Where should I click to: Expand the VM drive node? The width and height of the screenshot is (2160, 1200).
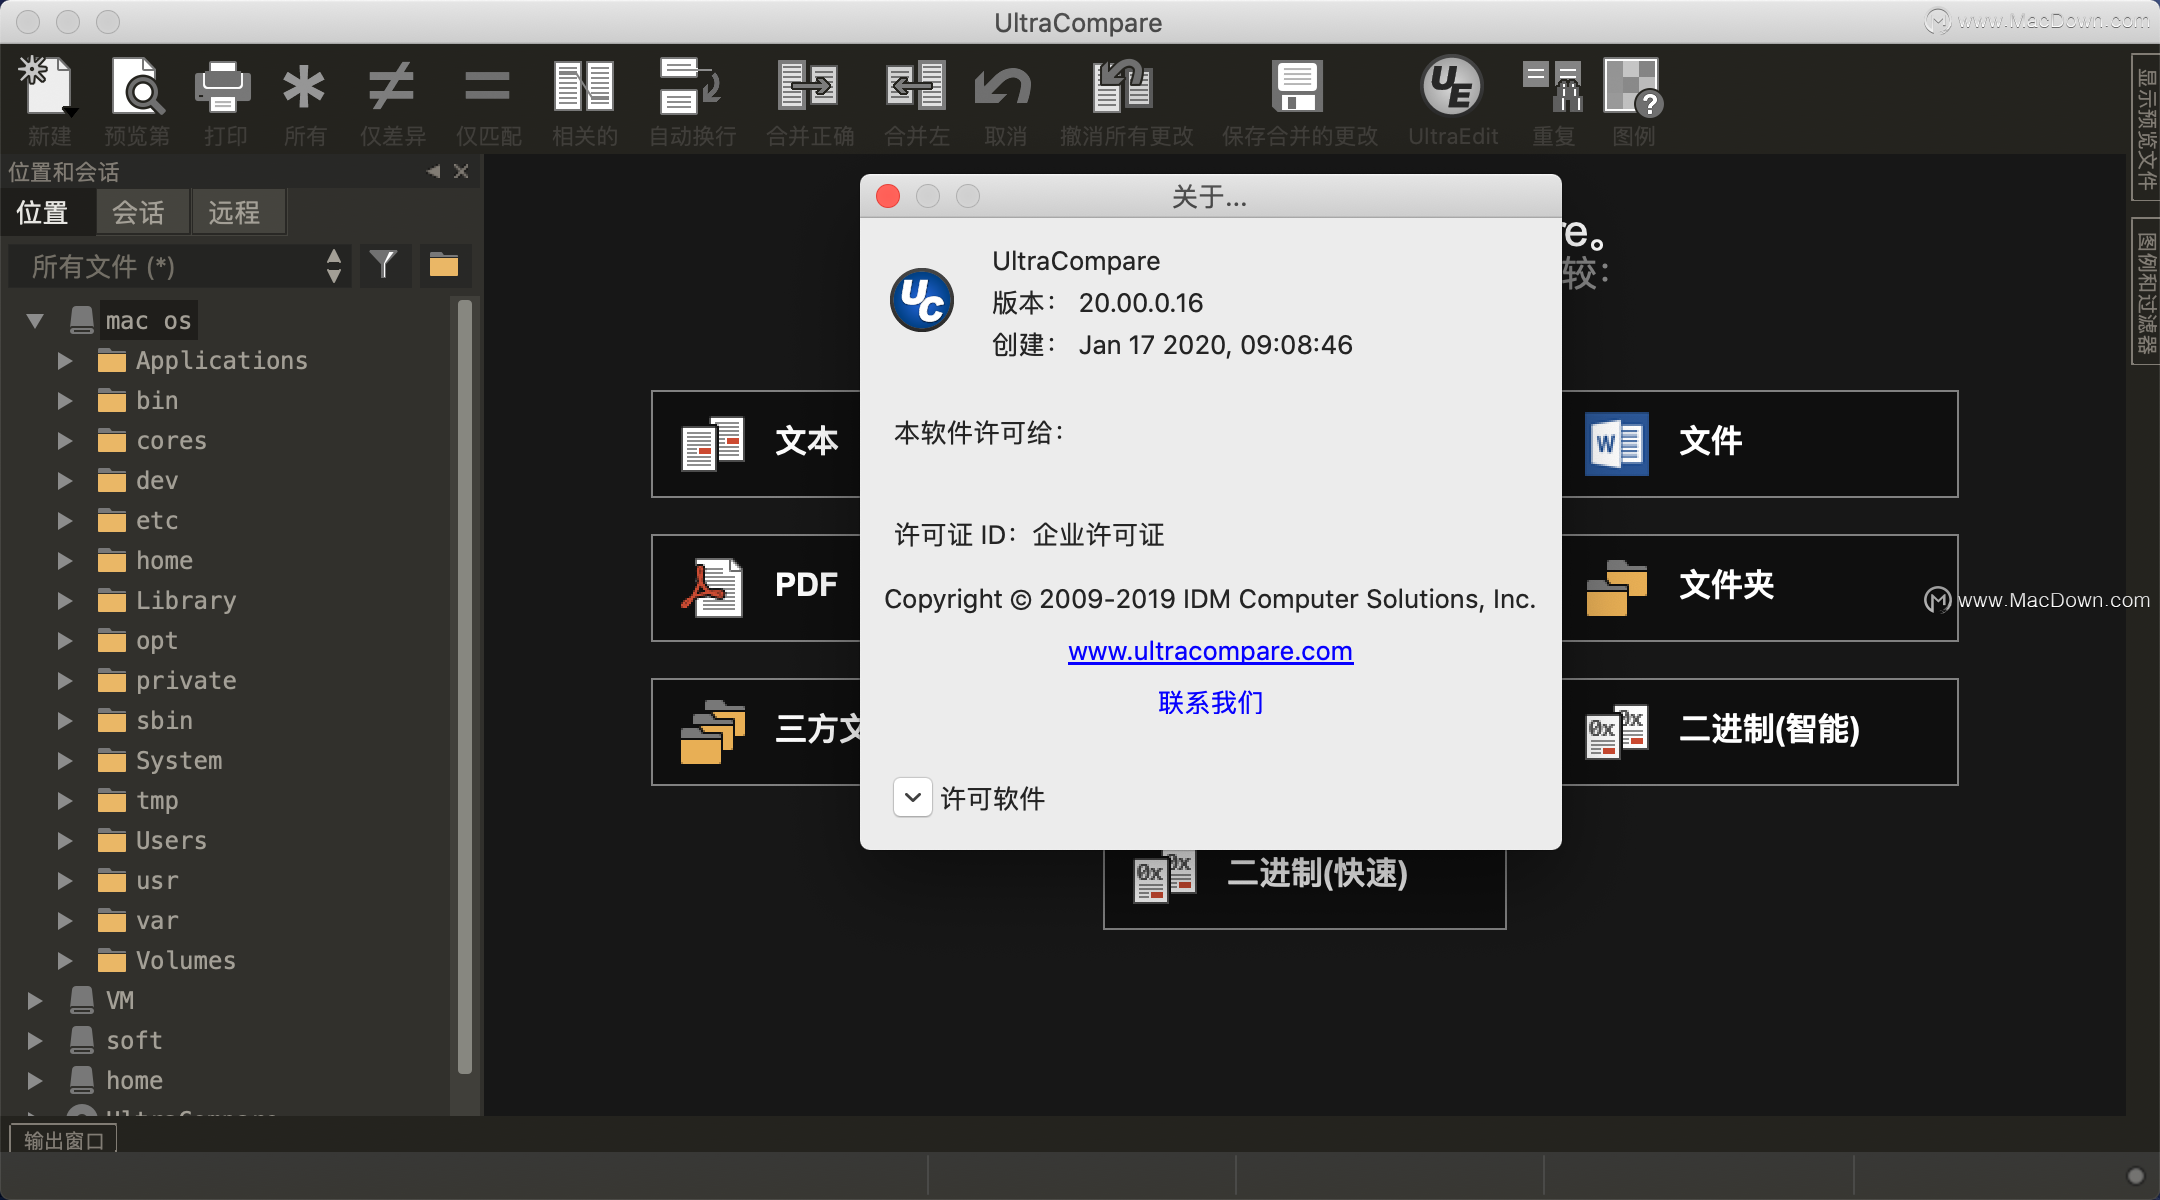click(x=35, y=1001)
